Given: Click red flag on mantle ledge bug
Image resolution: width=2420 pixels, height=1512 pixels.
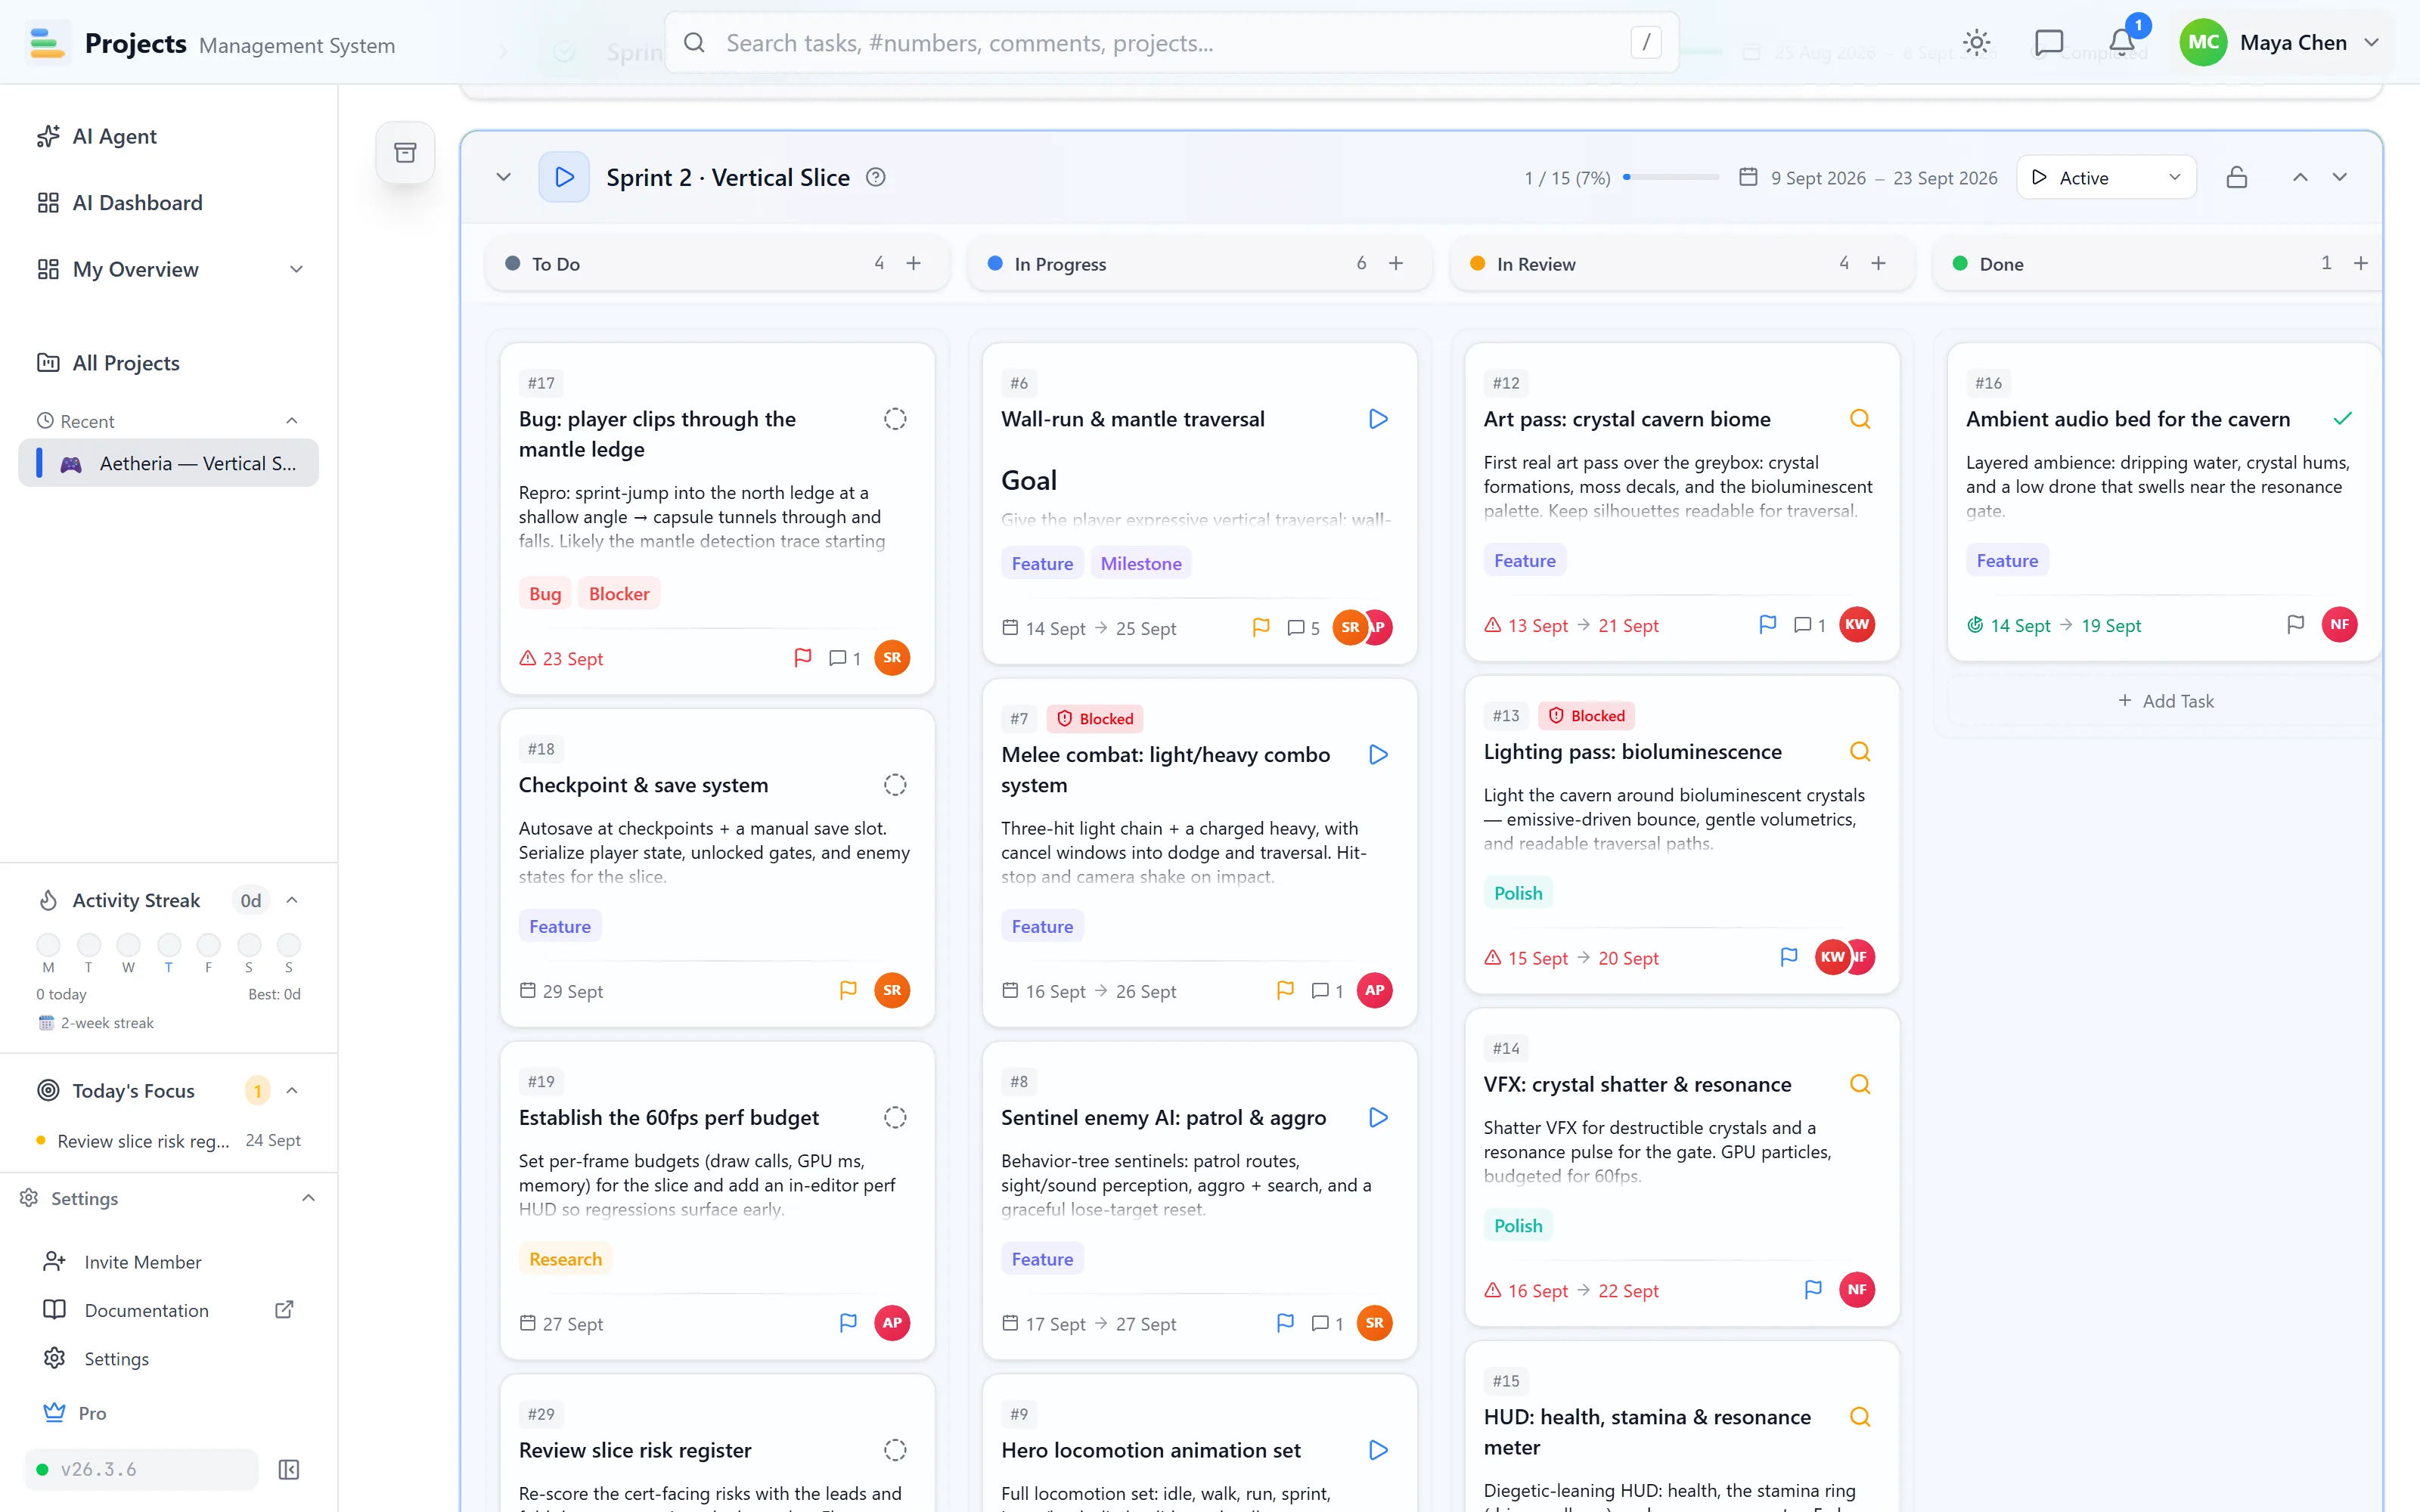Looking at the screenshot, I should pos(802,658).
